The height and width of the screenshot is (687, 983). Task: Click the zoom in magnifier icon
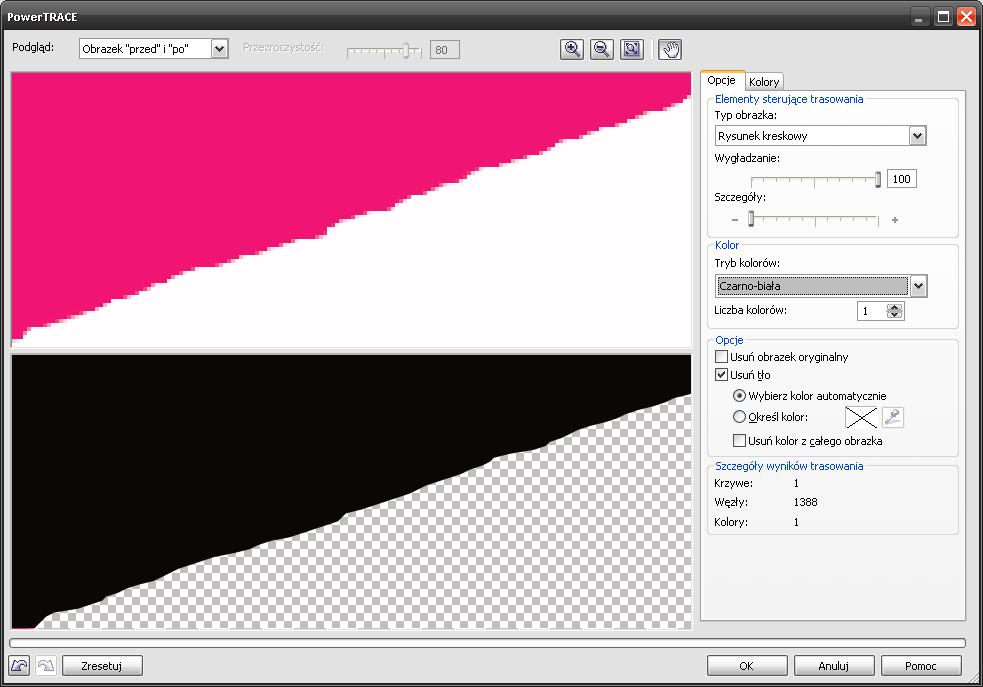click(x=572, y=49)
